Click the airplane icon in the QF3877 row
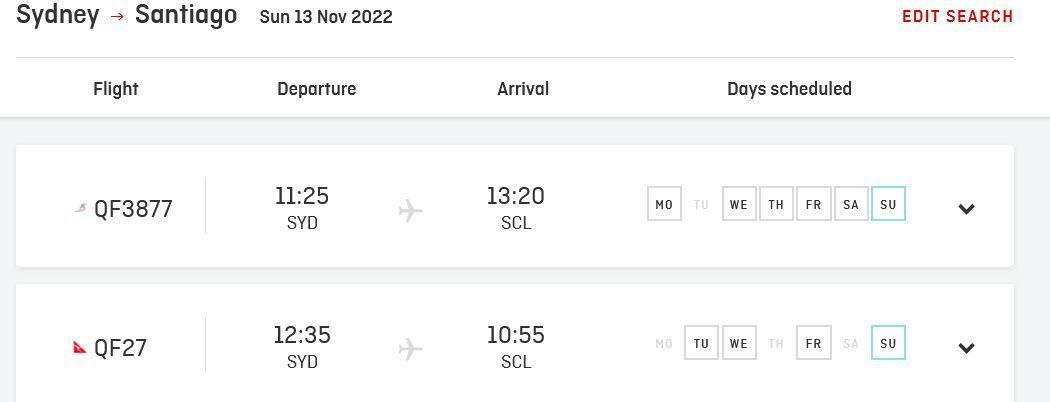 pos(410,211)
